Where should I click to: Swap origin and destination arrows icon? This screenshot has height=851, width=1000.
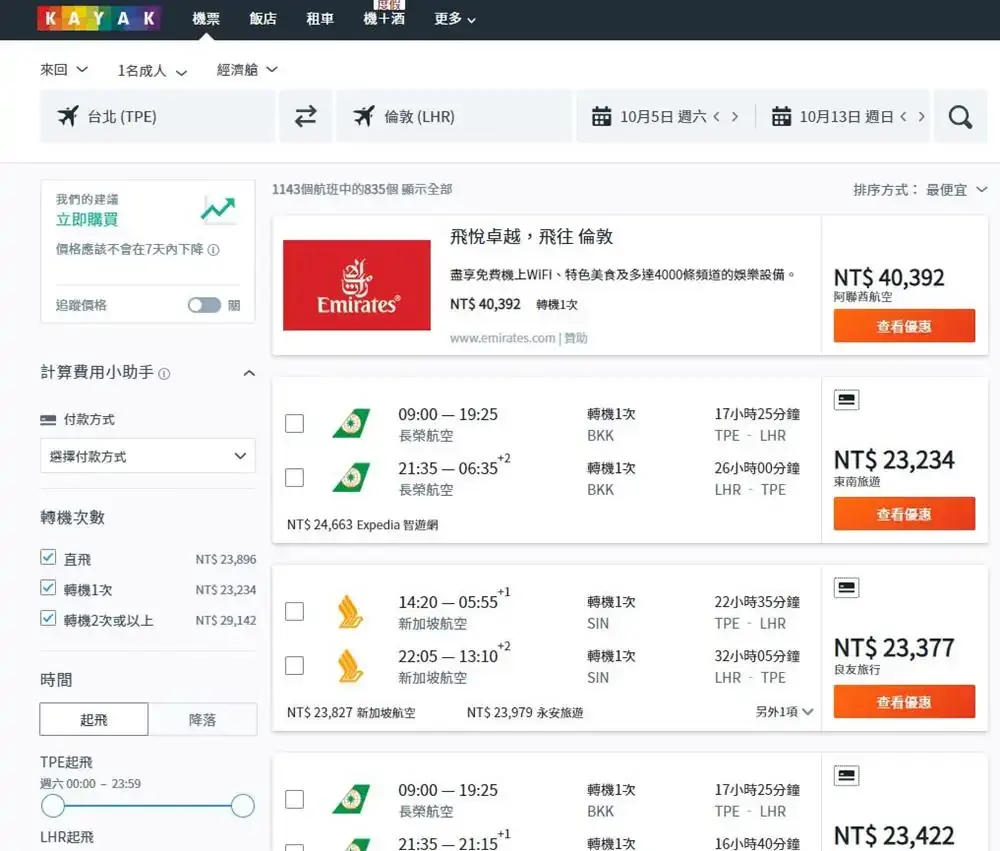(x=305, y=116)
